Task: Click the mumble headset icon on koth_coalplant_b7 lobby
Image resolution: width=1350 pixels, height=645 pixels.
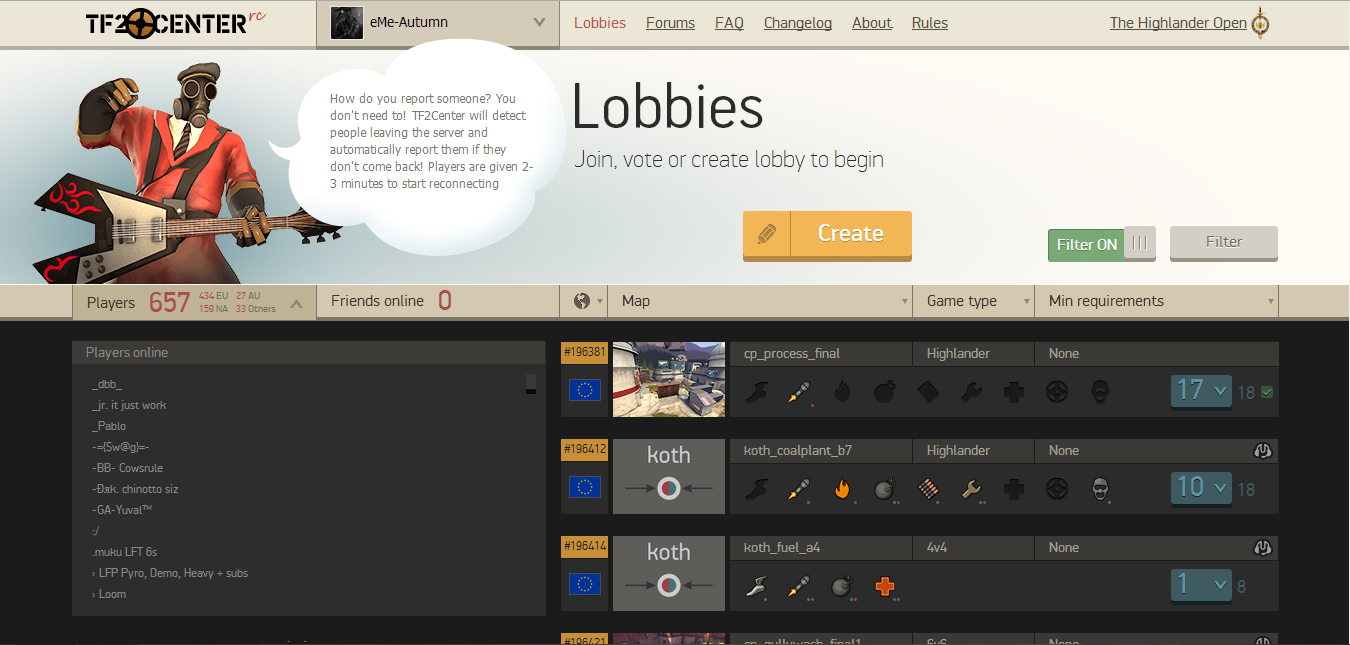Action: pyautogui.click(x=1262, y=451)
